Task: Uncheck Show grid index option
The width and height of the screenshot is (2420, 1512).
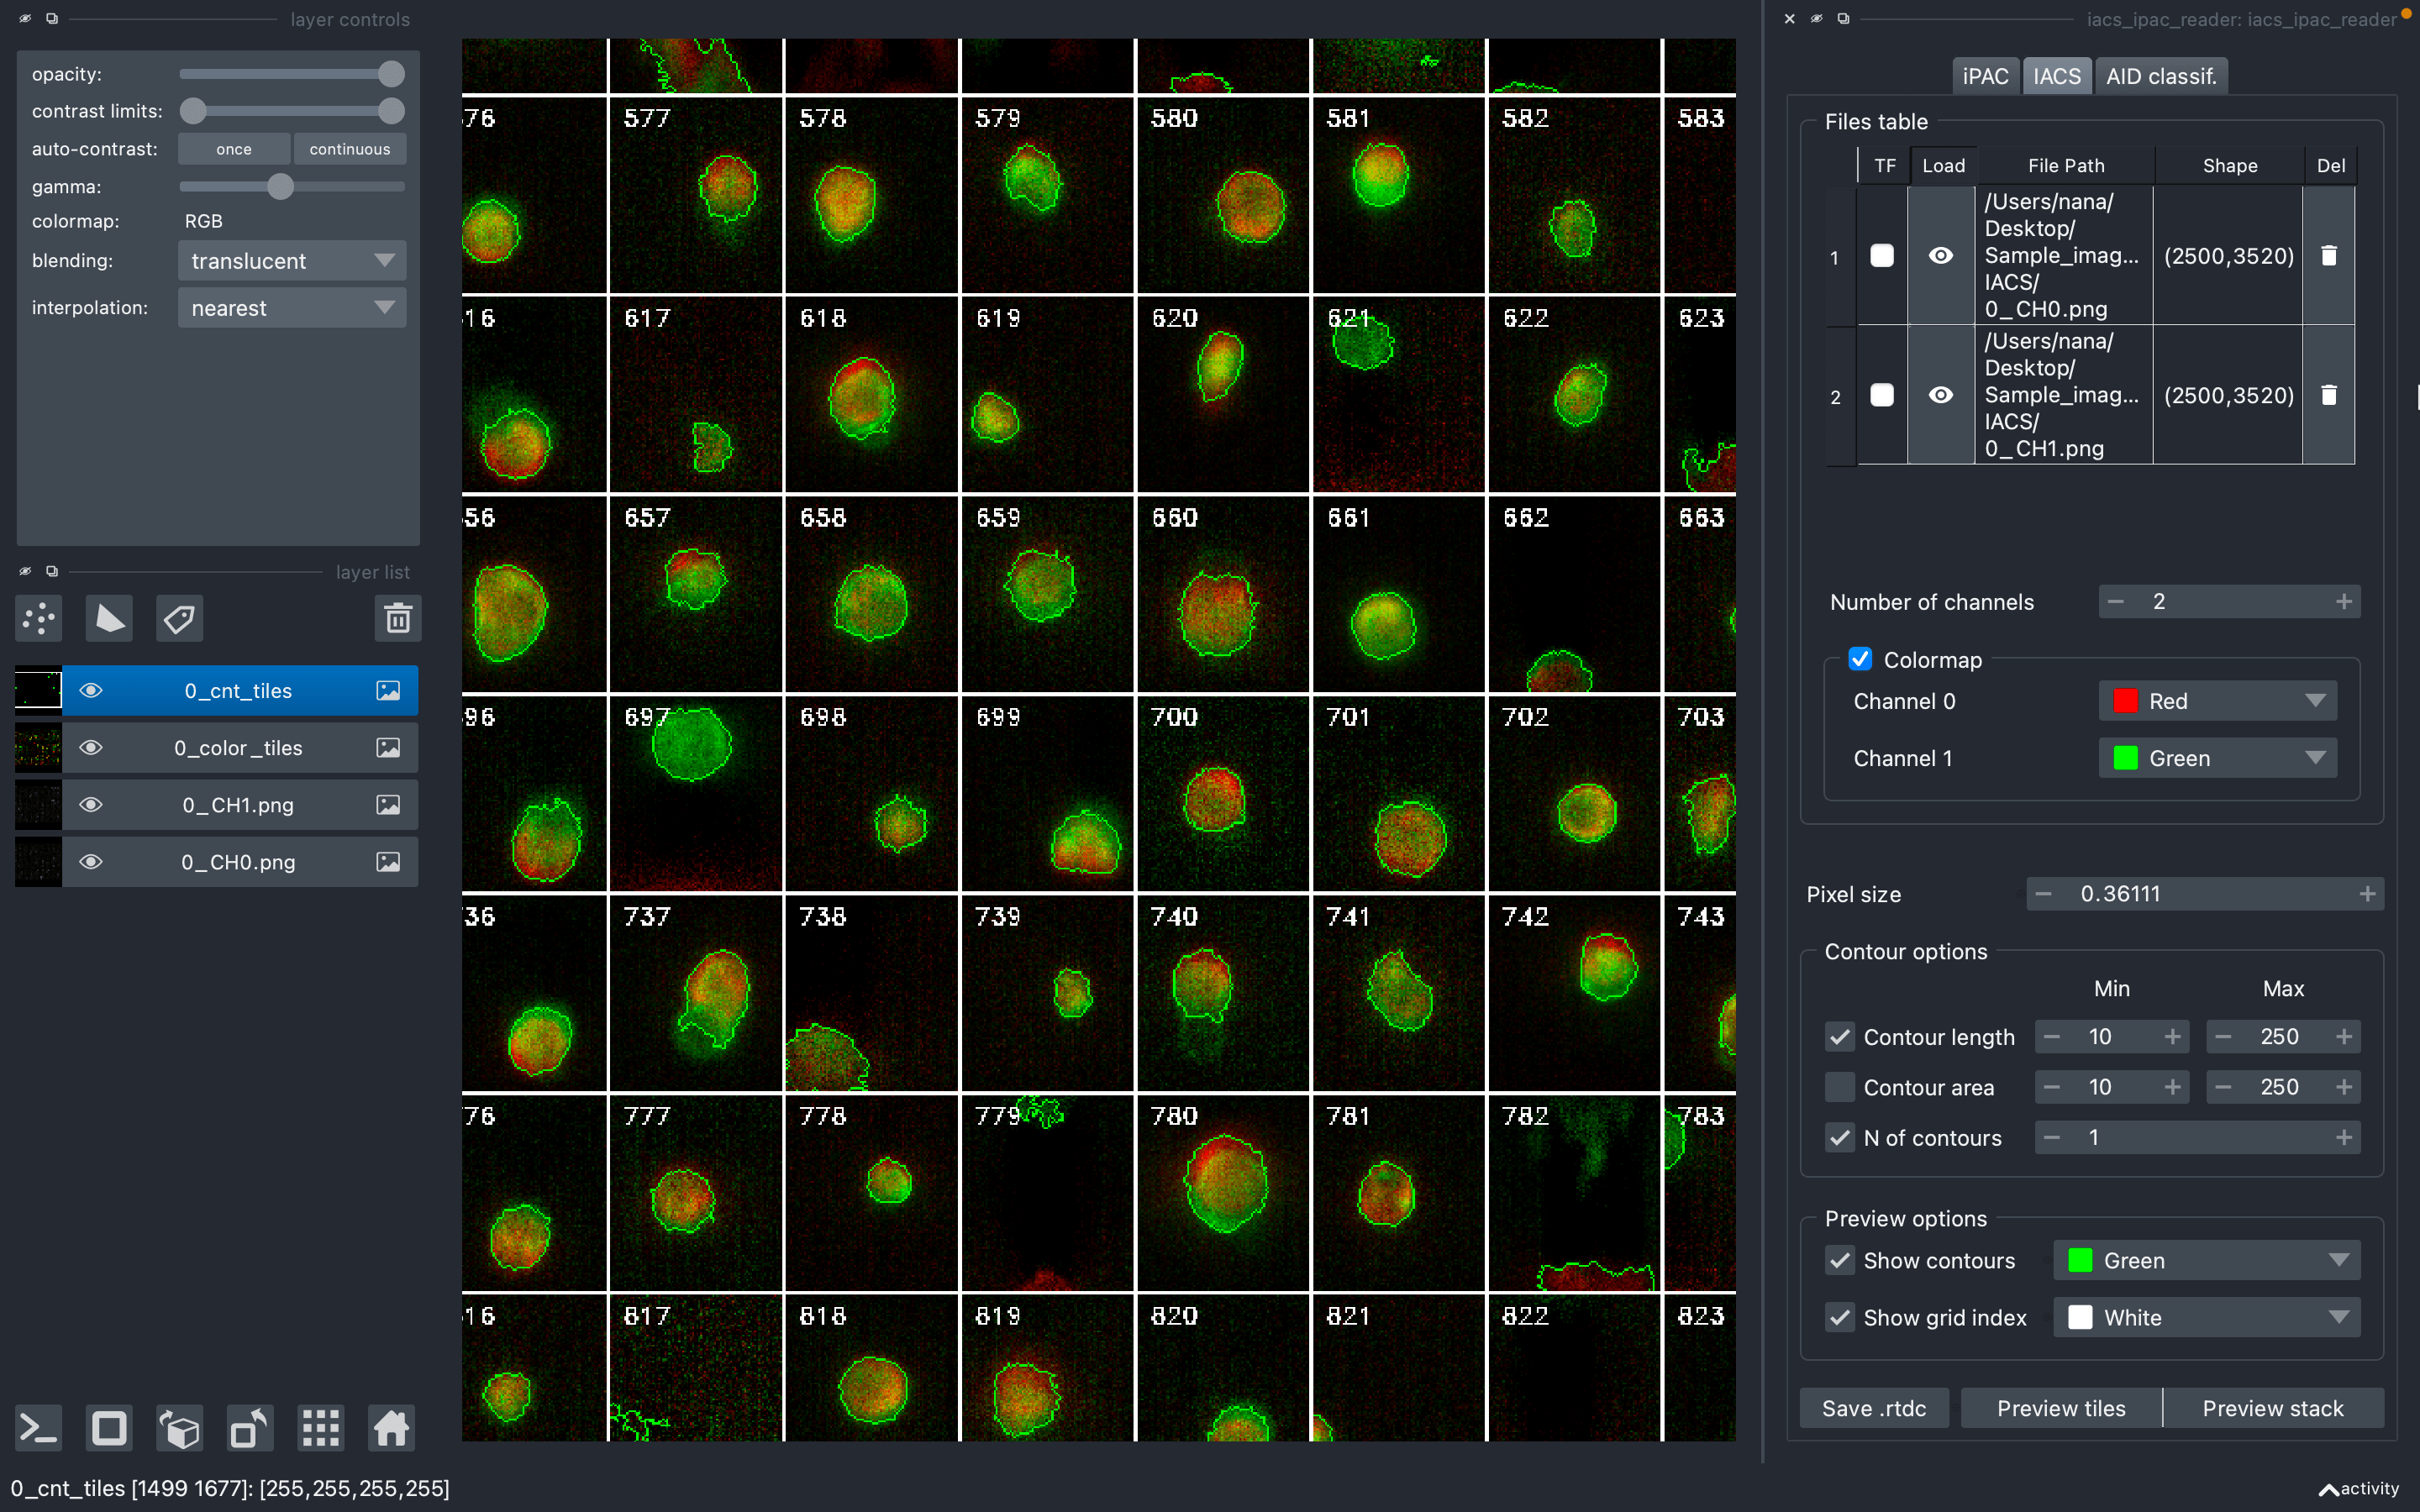Action: pyautogui.click(x=1839, y=1317)
